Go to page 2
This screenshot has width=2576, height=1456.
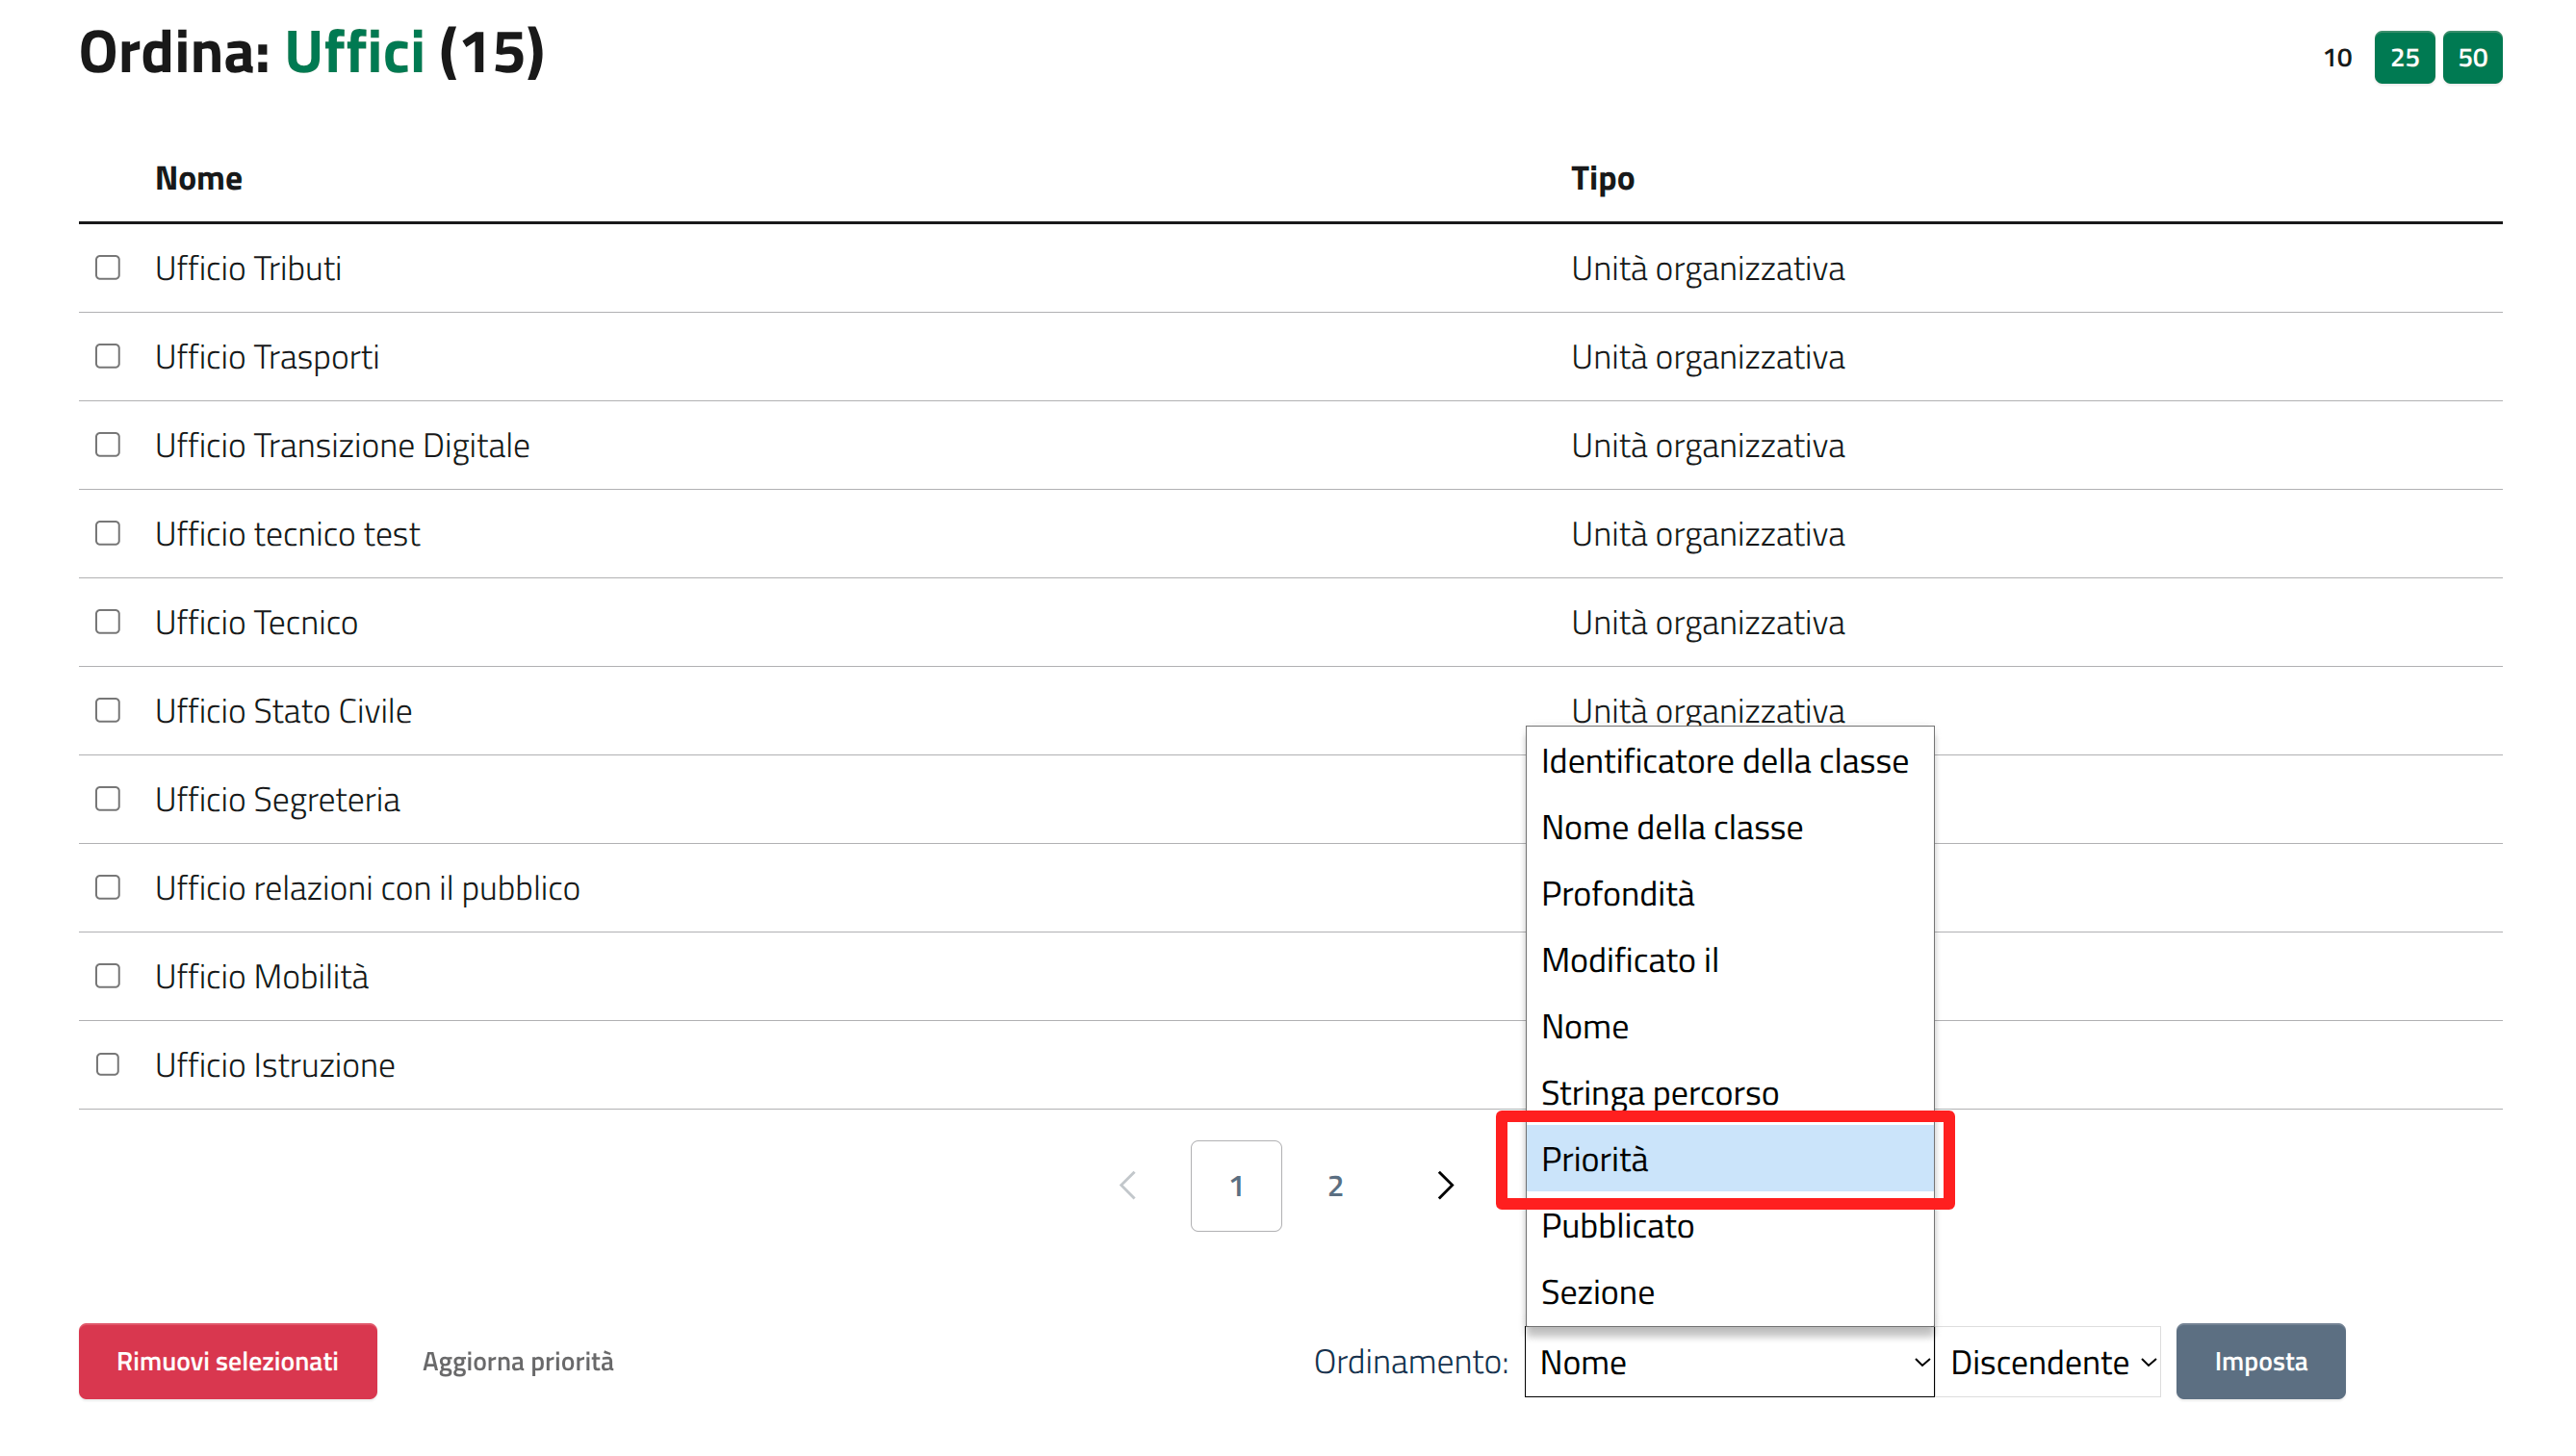[x=1335, y=1186]
